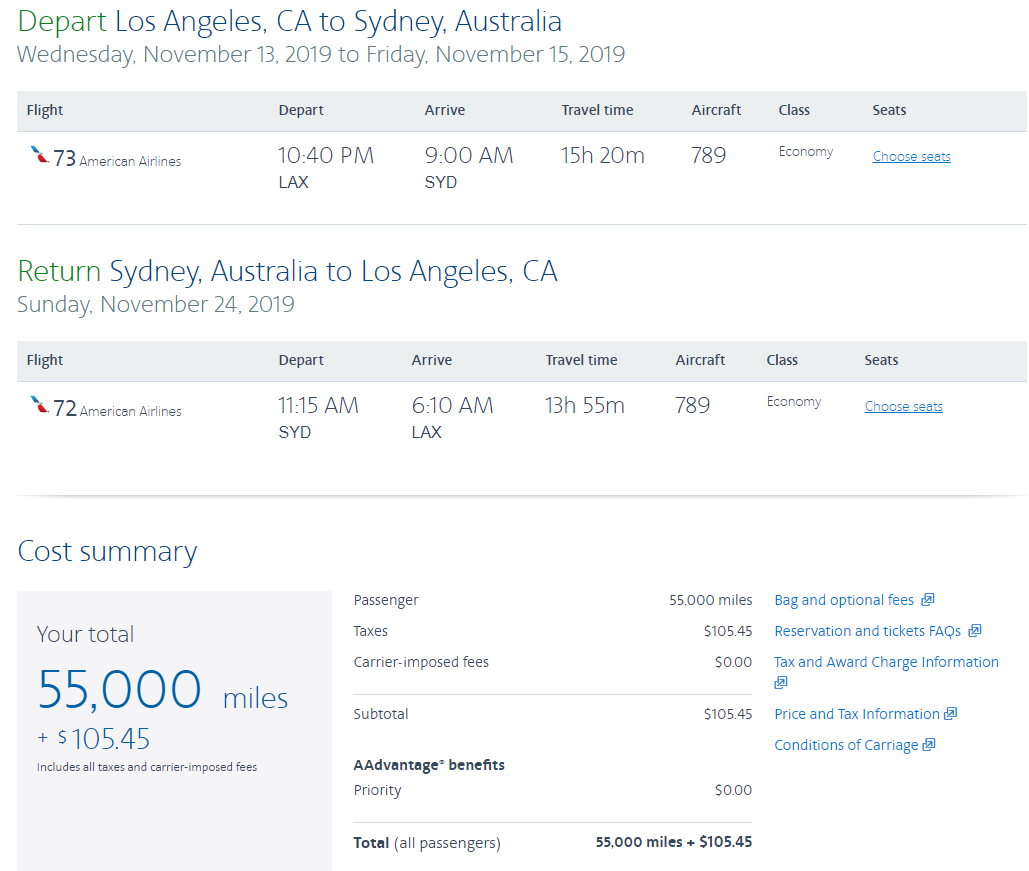Click external-link icon after Price and Tax Information
The height and width of the screenshot is (871, 1029).
pos(951,714)
